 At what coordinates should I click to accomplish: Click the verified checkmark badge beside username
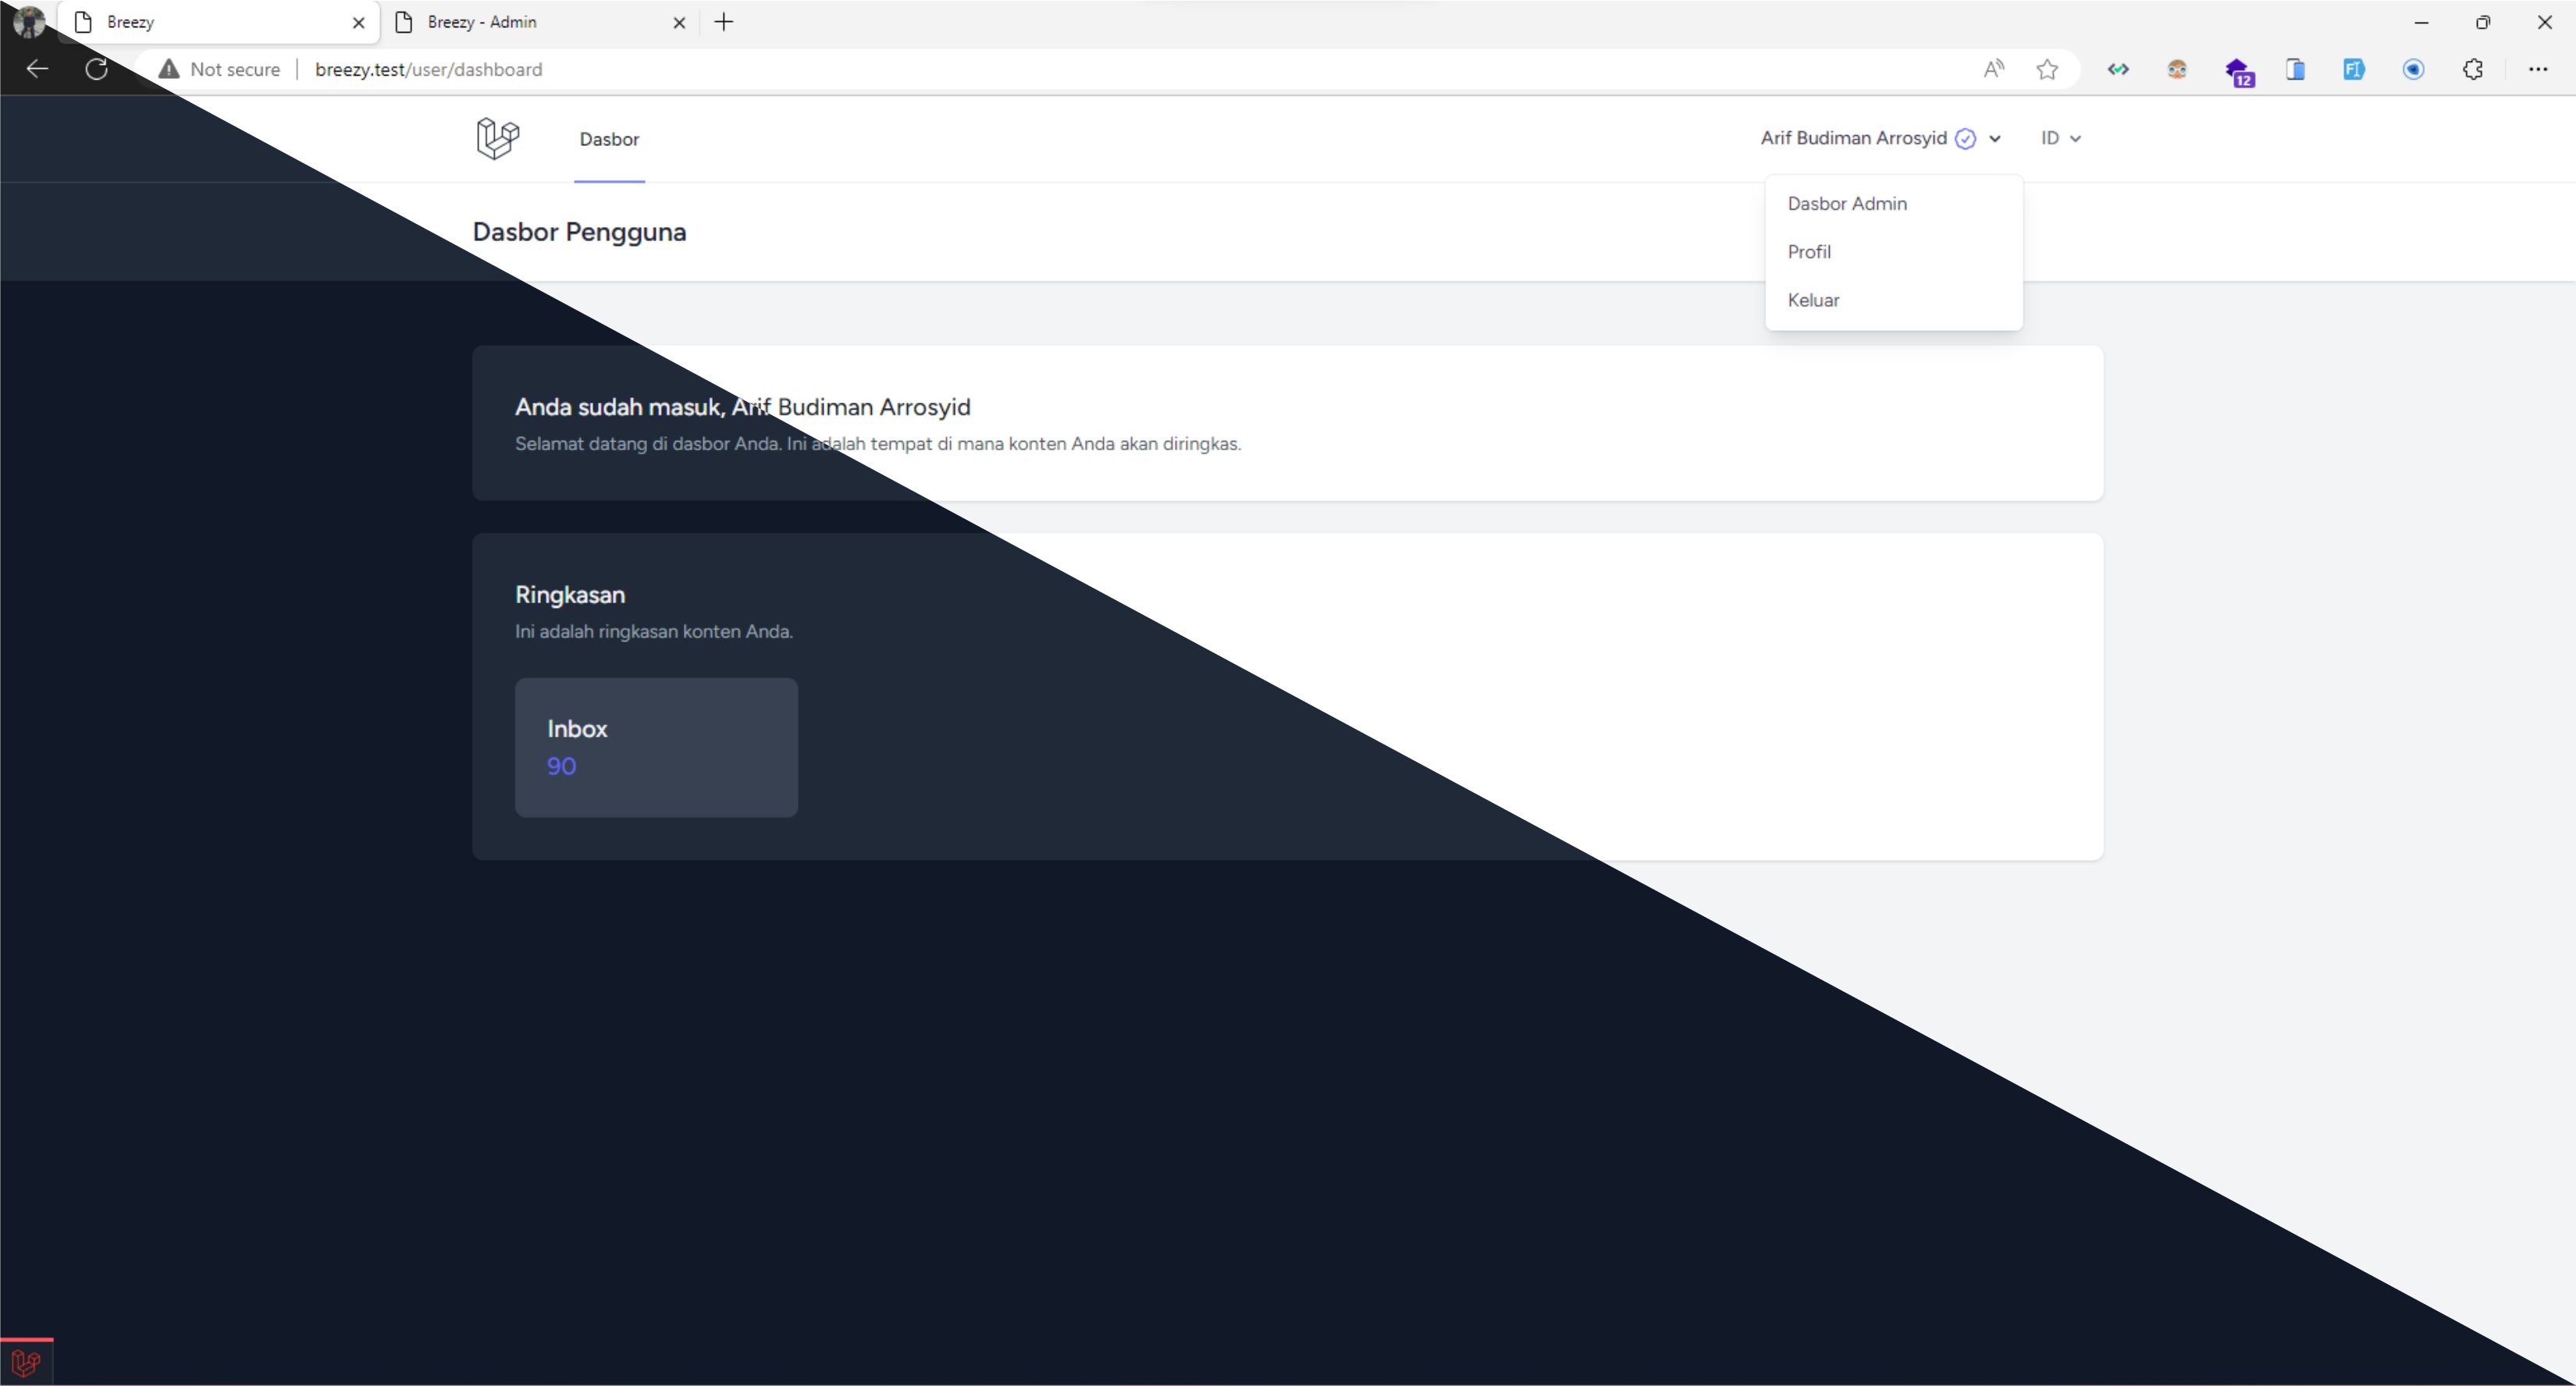tap(1965, 139)
